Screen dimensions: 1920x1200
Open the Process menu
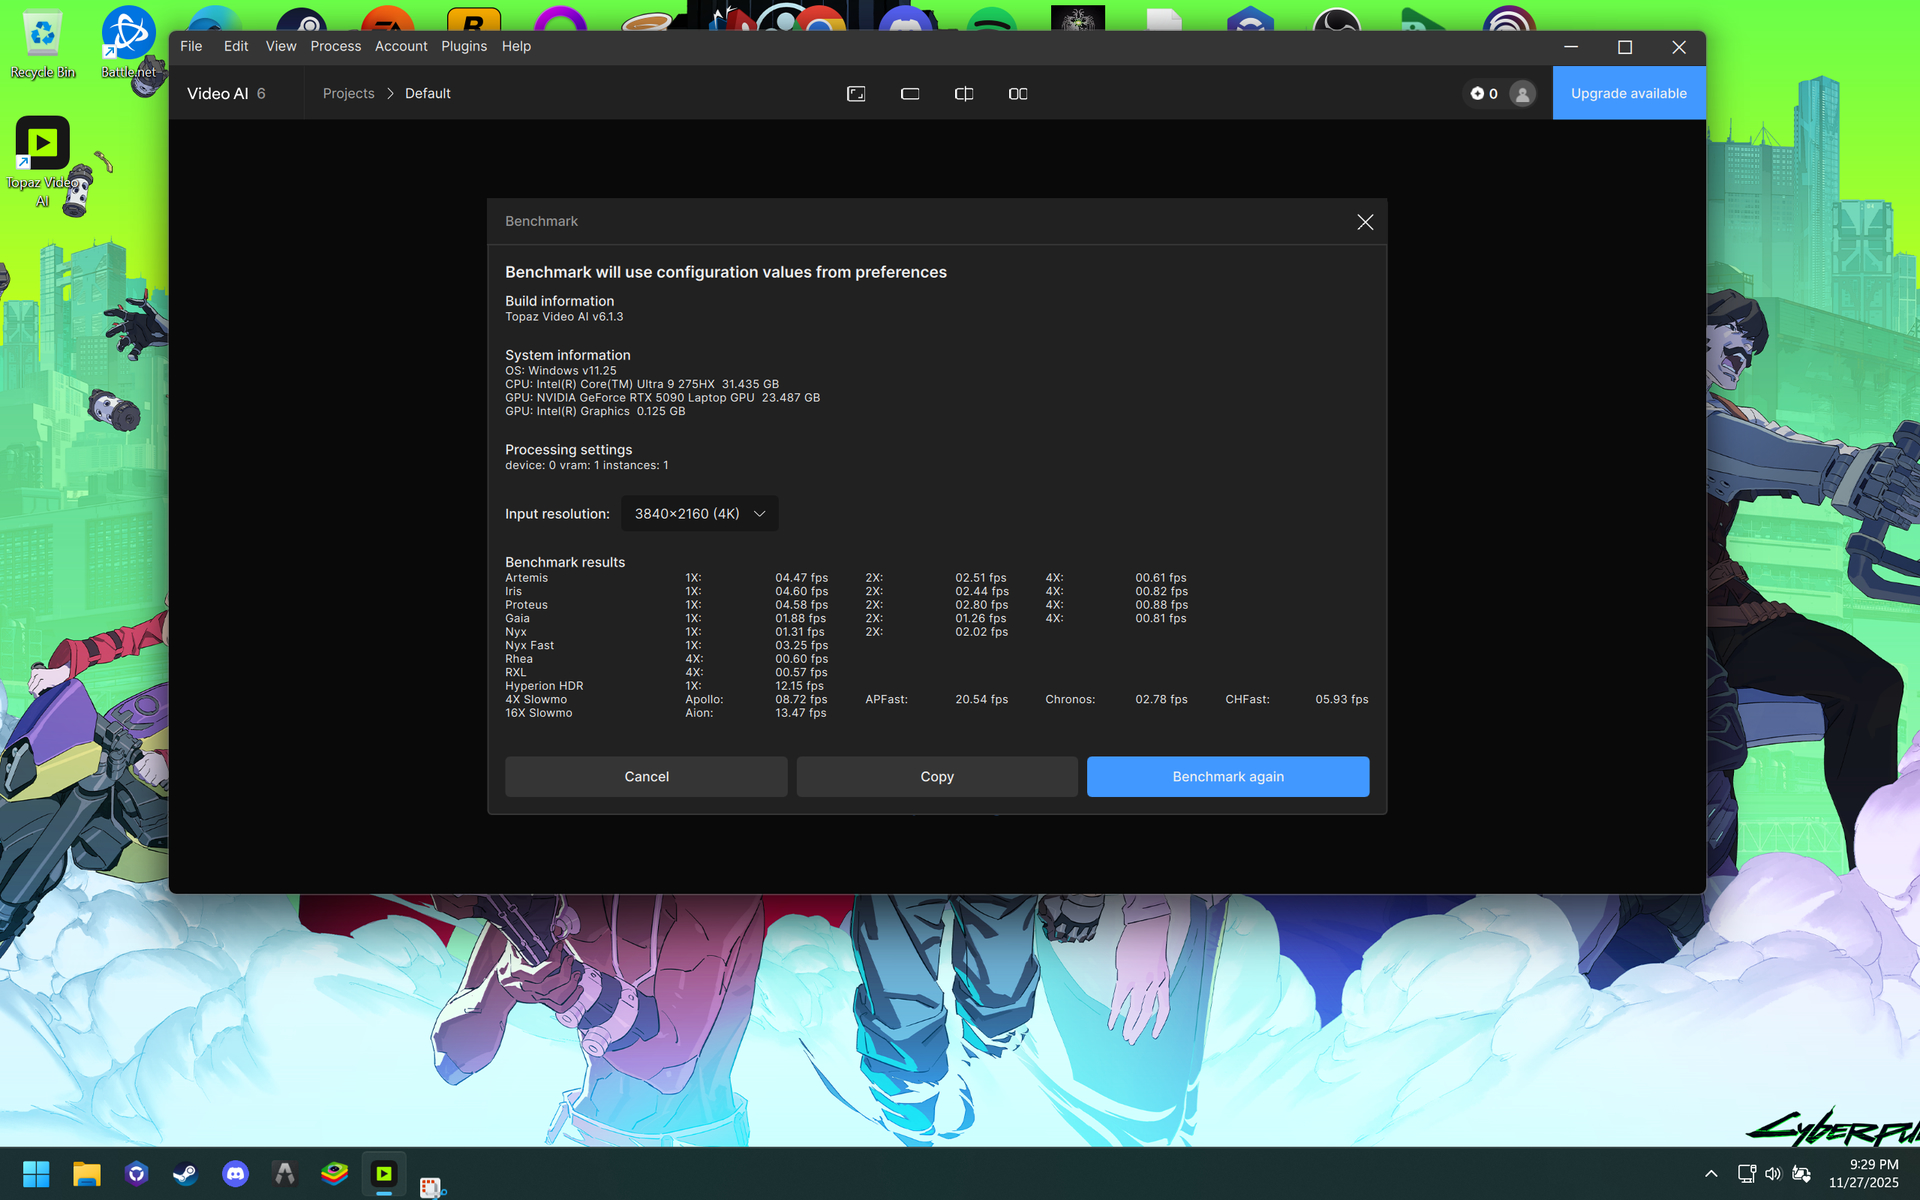pyautogui.click(x=336, y=46)
